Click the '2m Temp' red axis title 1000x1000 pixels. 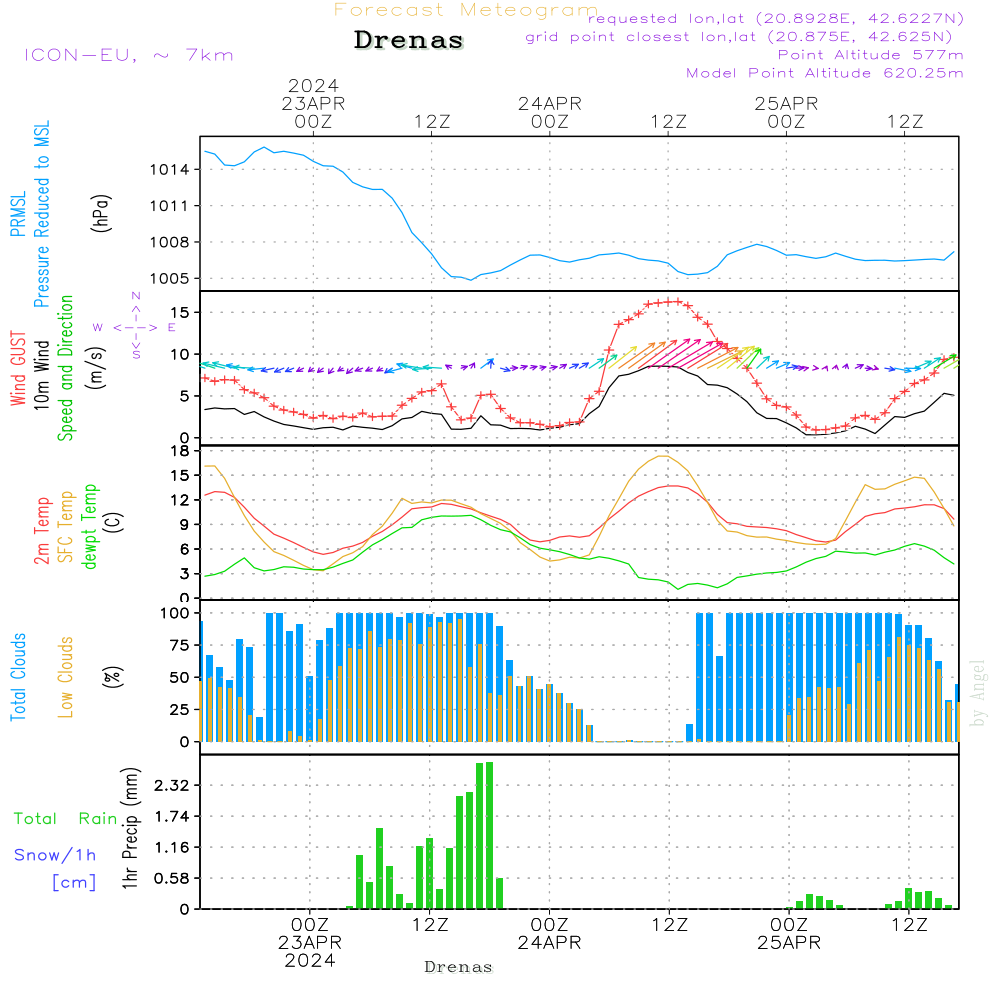(x=41, y=531)
